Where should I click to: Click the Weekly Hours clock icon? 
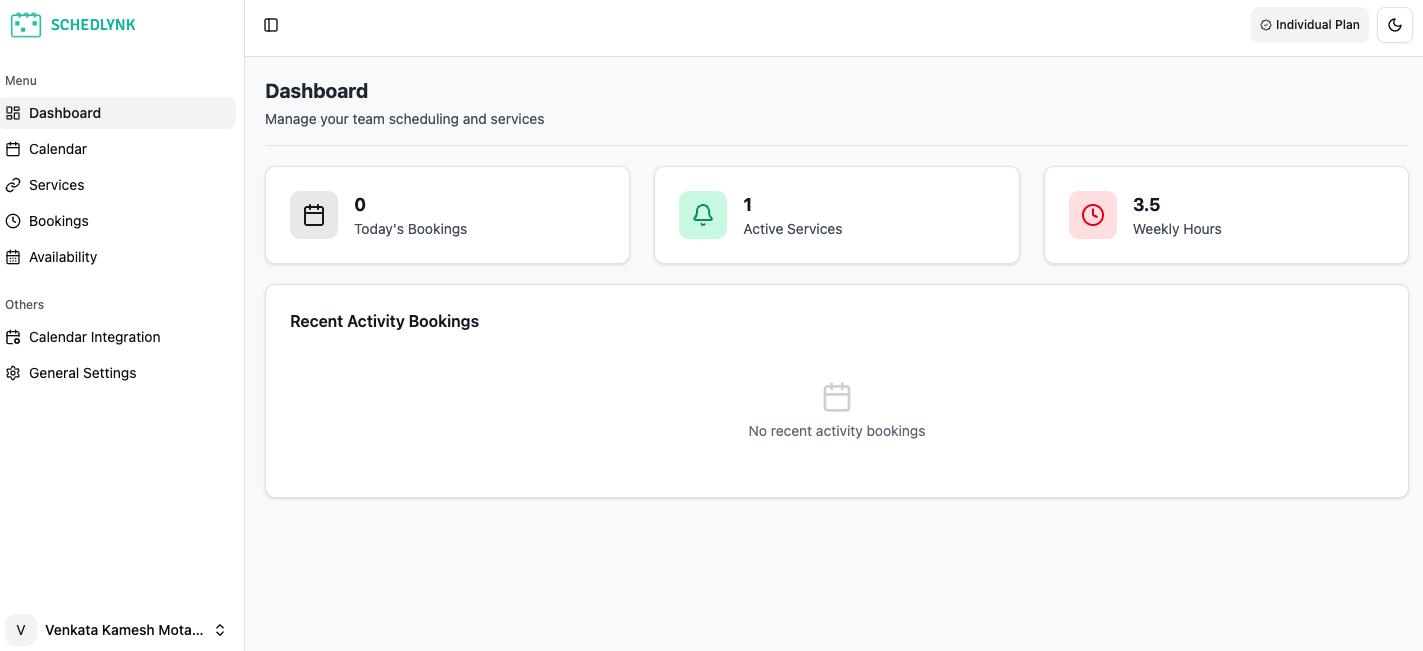point(1093,214)
